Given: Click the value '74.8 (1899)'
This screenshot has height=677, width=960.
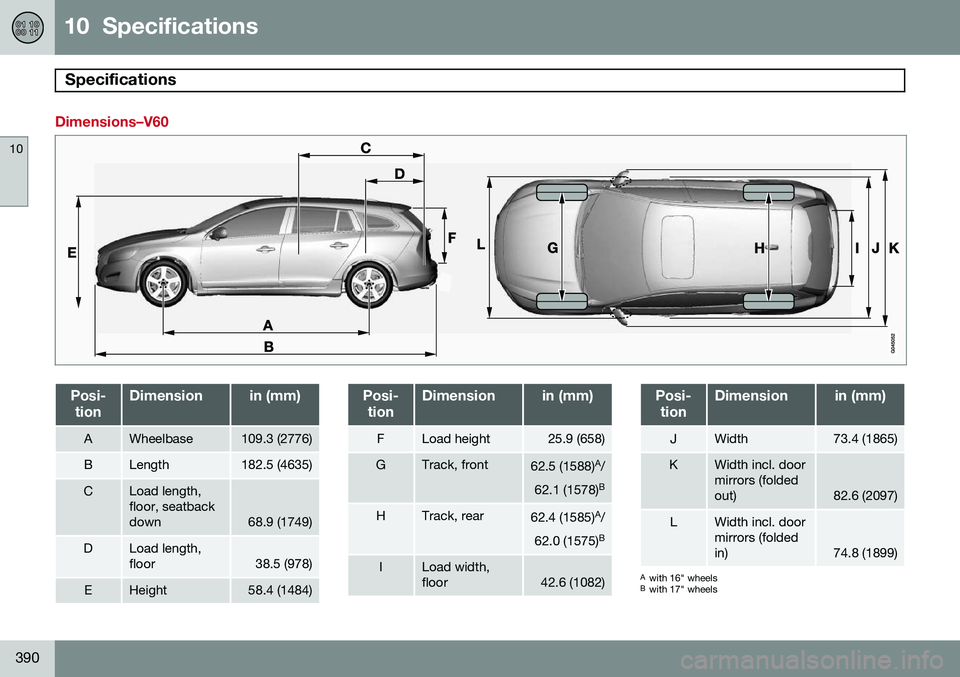Looking at the screenshot, I should tap(865, 553).
